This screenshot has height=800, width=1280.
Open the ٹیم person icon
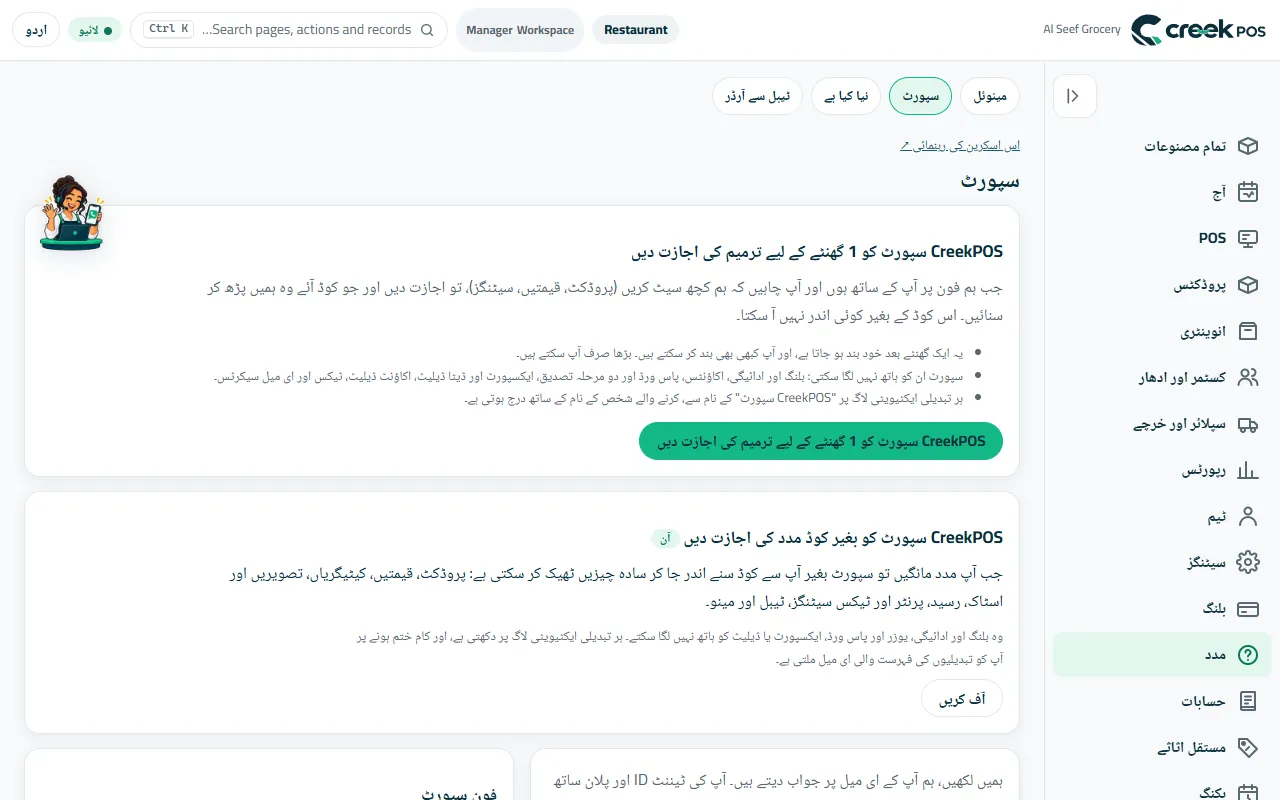coord(1247,516)
